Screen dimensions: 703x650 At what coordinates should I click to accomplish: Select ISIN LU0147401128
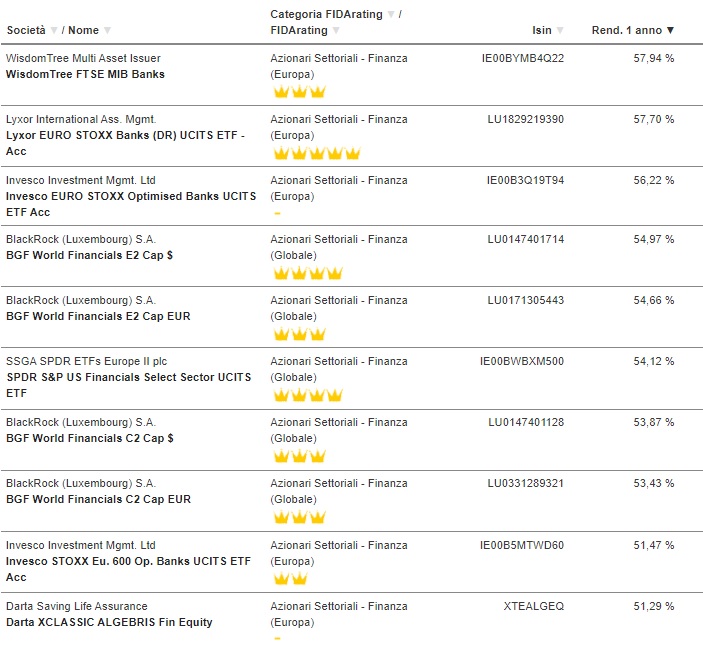pos(526,422)
